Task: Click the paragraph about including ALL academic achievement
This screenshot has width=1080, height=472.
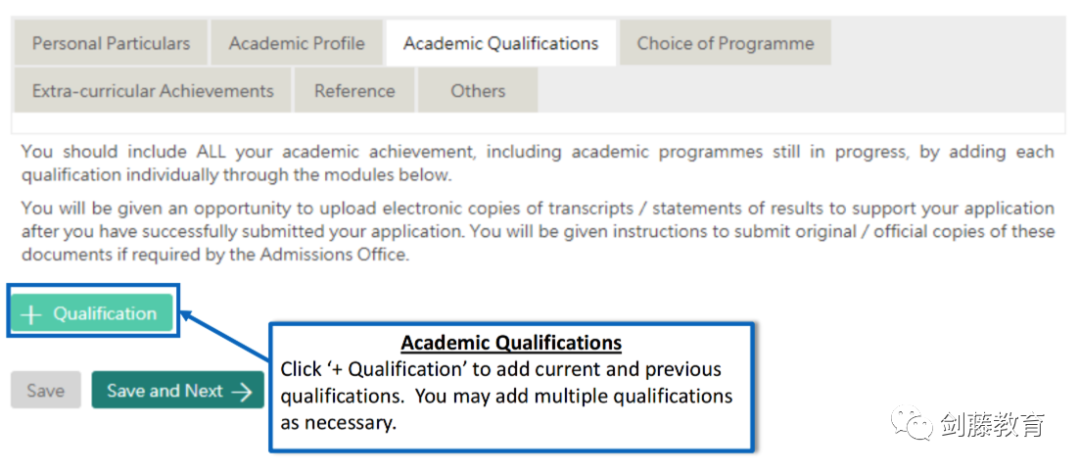Action: pyautogui.click(x=537, y=163)
